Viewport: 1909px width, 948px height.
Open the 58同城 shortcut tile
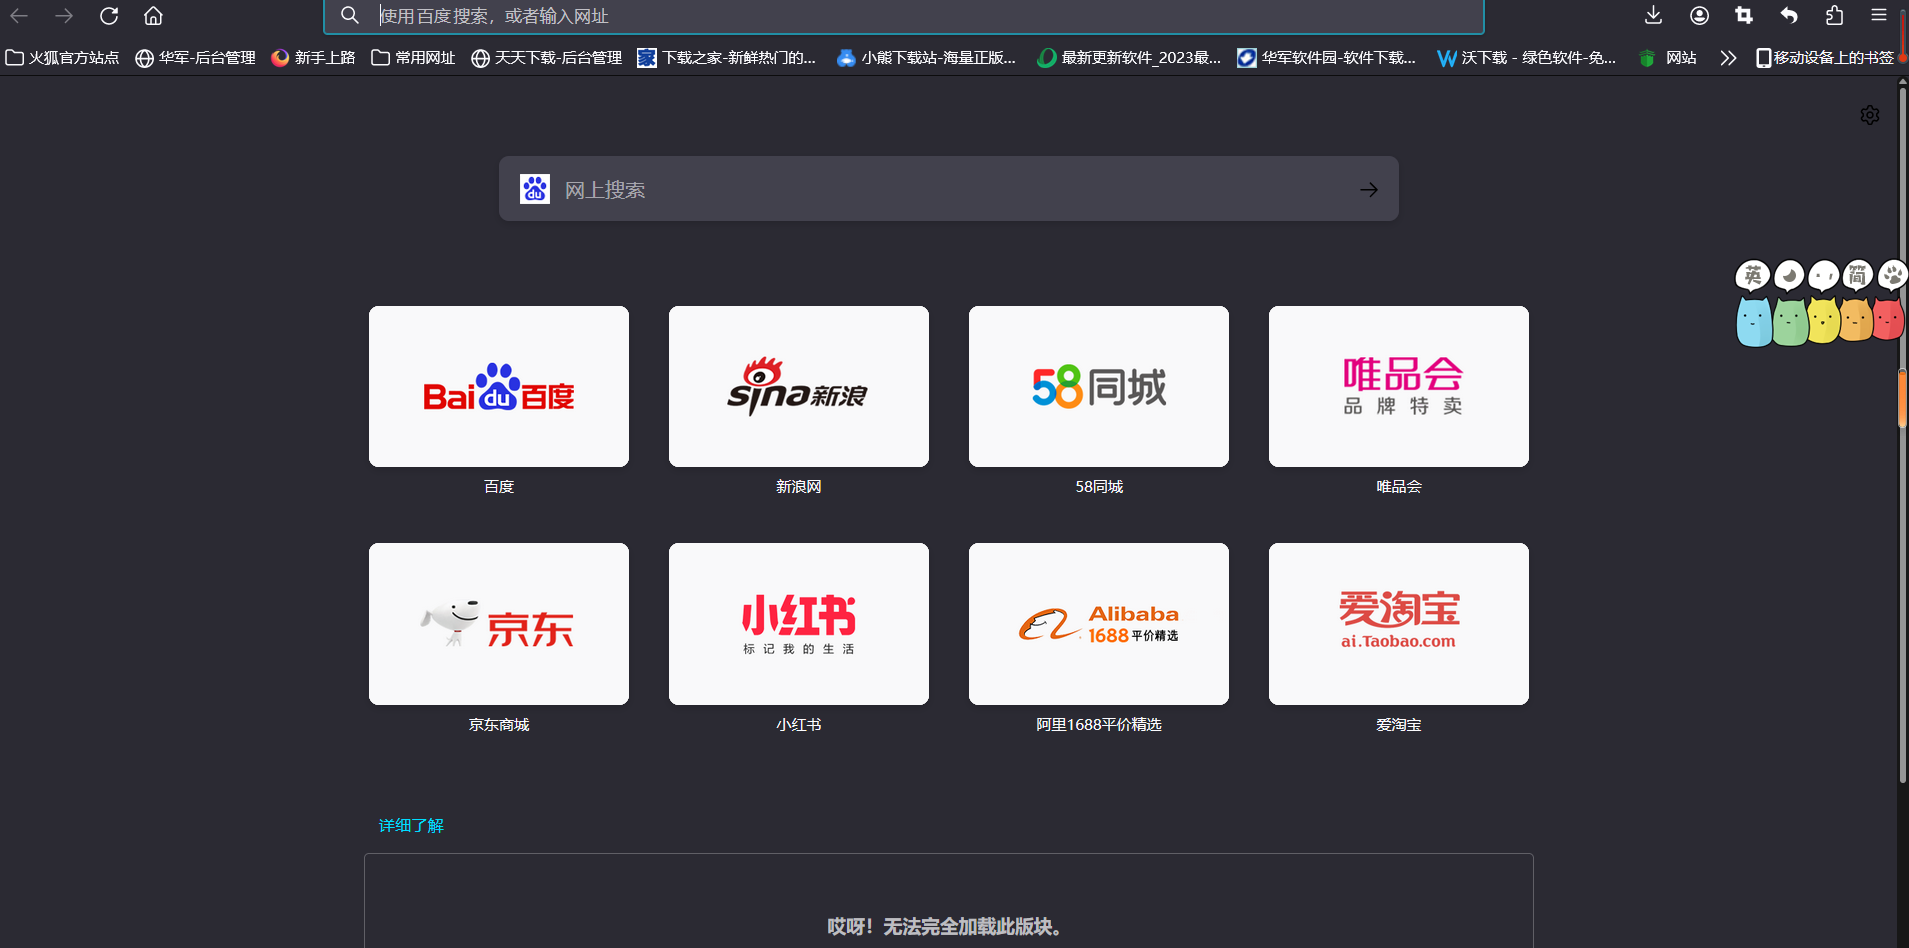click(1099, 386)
